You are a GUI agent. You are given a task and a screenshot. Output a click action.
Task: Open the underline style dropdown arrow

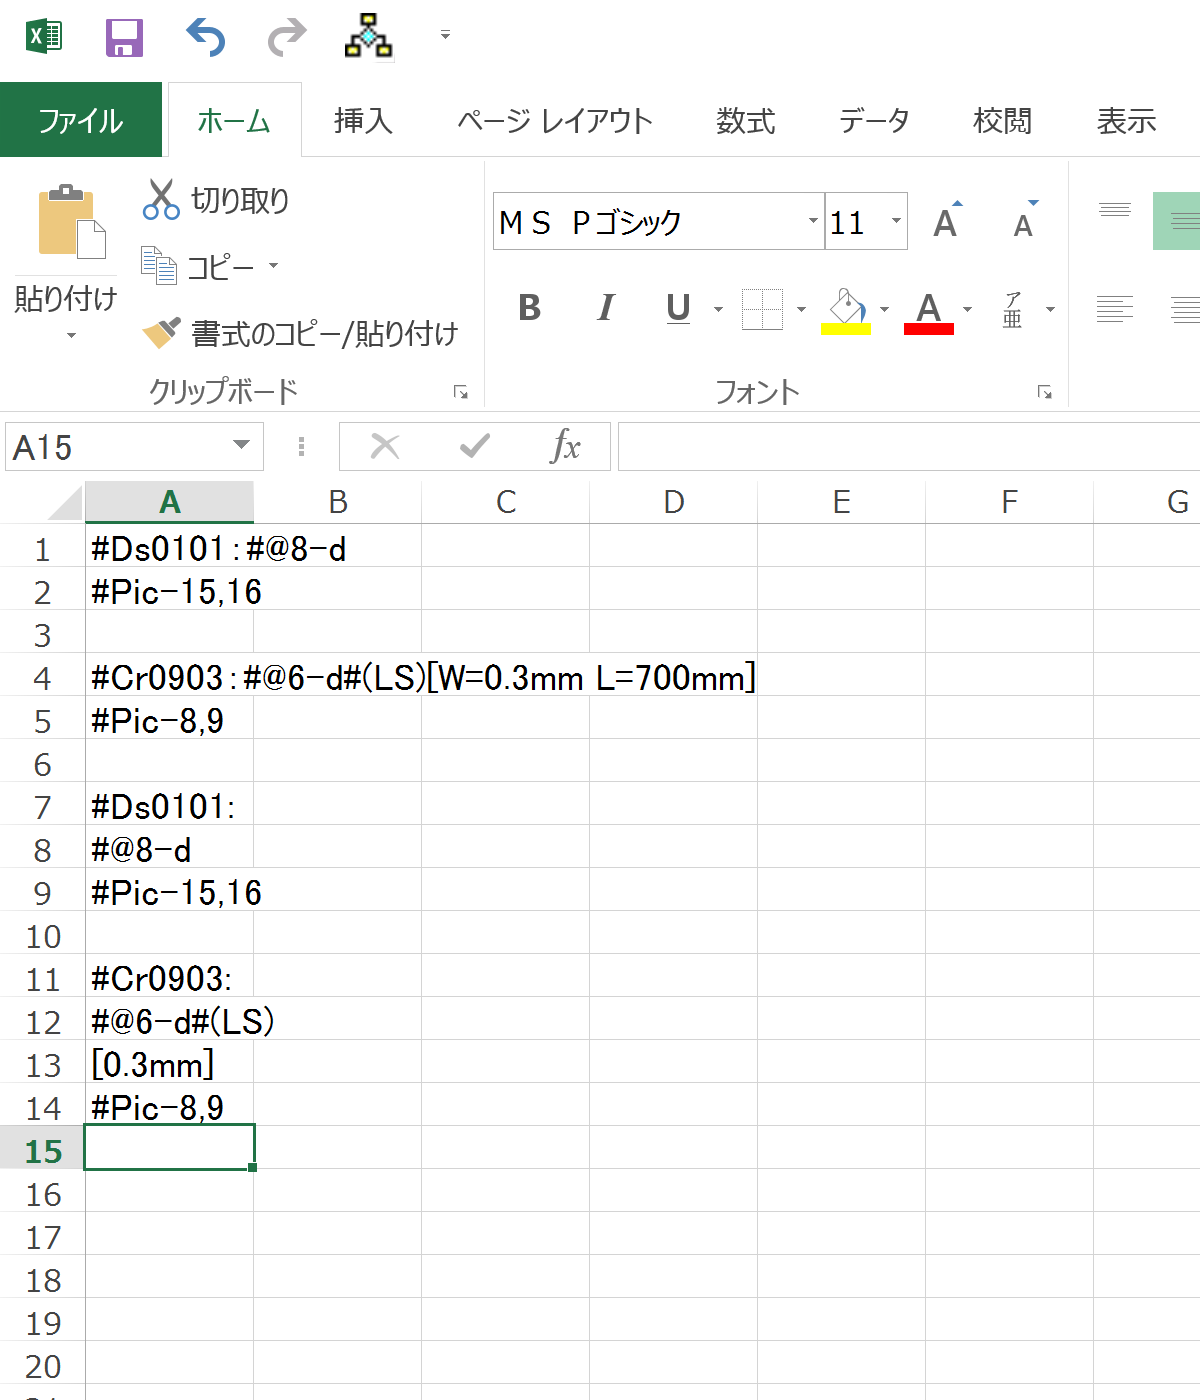718,309
